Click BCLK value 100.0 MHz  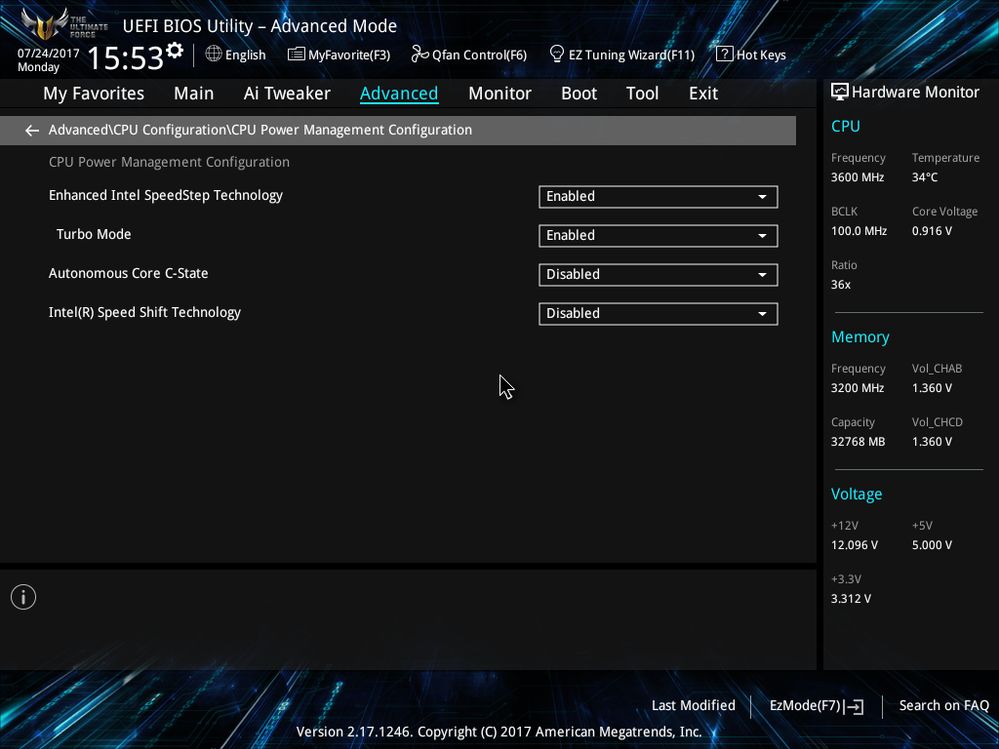coord(859,231)
